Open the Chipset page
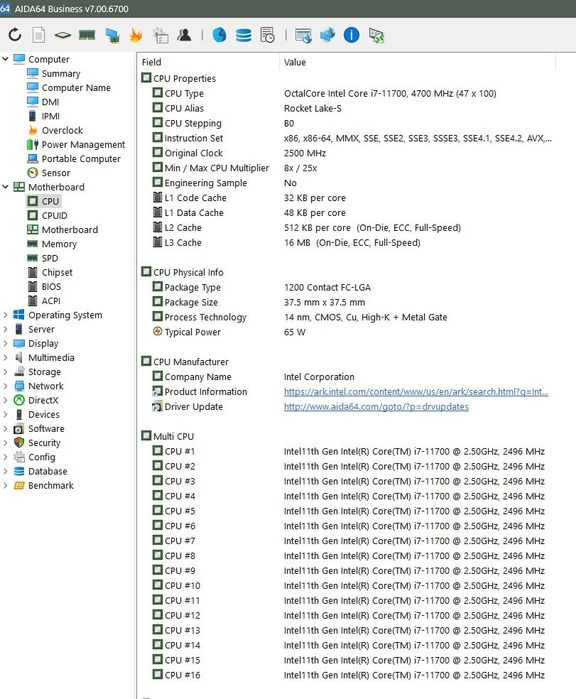 (49, 272)
